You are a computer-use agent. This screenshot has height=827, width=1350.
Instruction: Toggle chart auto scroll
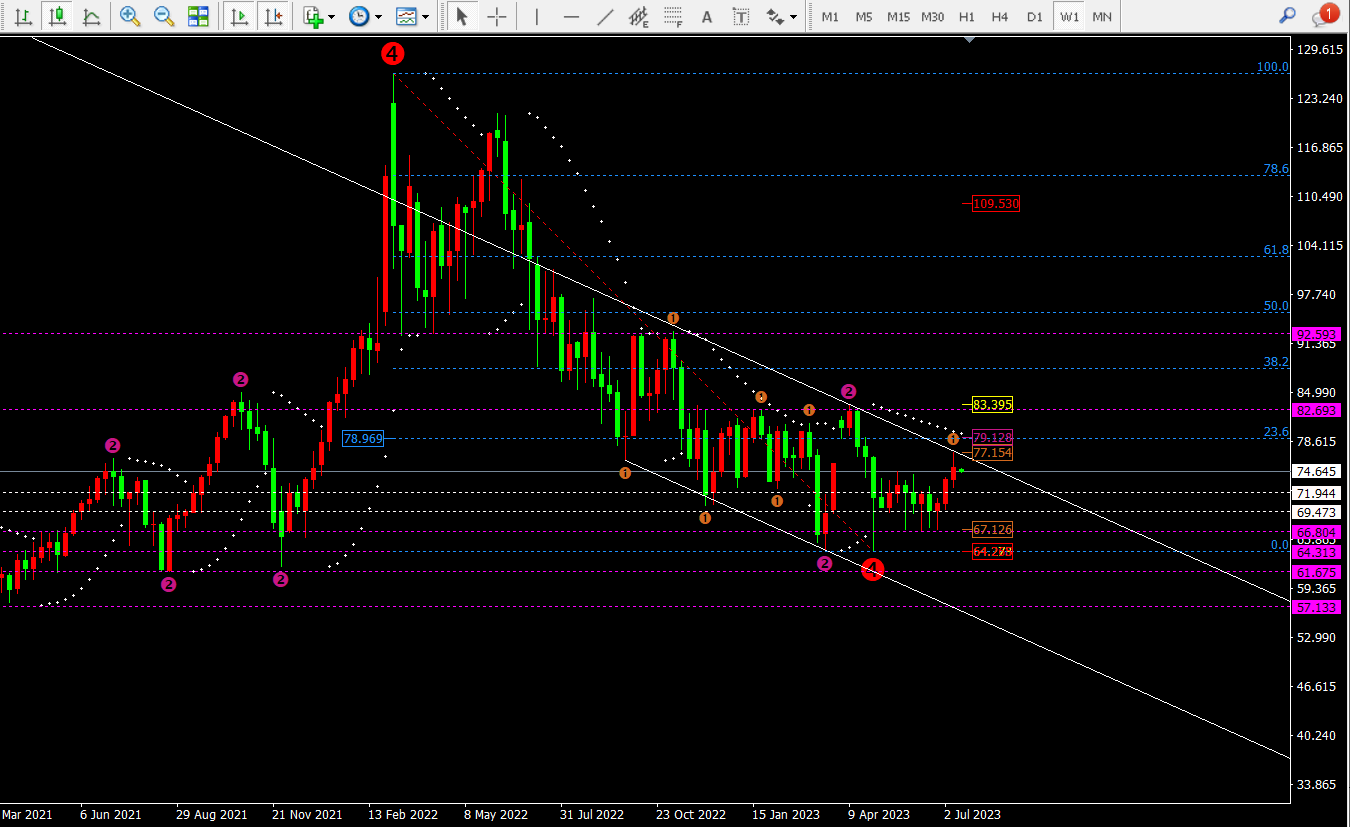pyautogui.click(x=238, y=16)
